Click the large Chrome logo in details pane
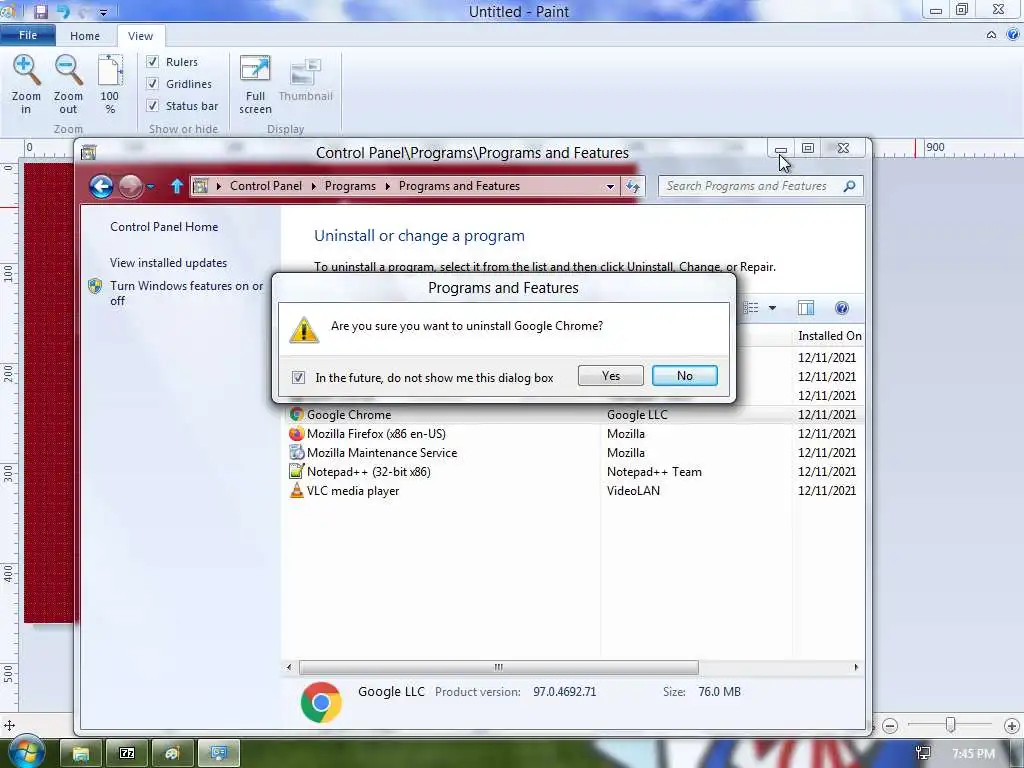Screen dimensions: 1024x768 tap(321, 702)
